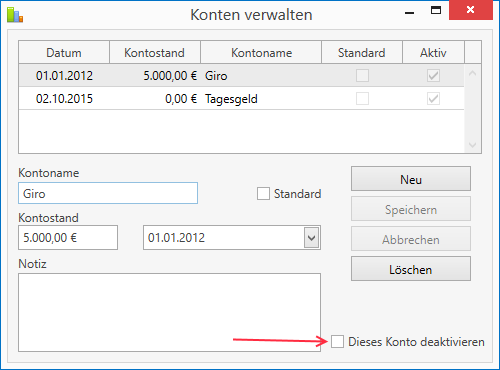Toggle Aktiv checkbox in Giro row

(x=433, y=76)
